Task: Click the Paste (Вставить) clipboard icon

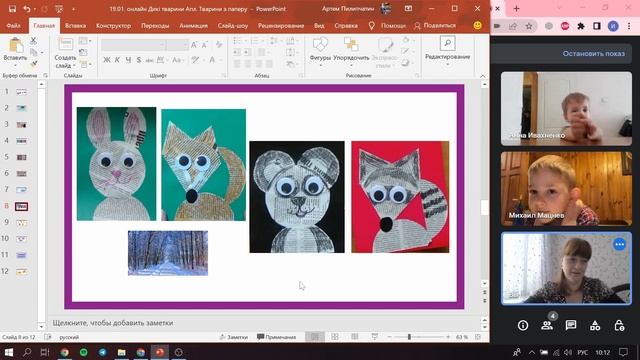Action: pos(16,46)
